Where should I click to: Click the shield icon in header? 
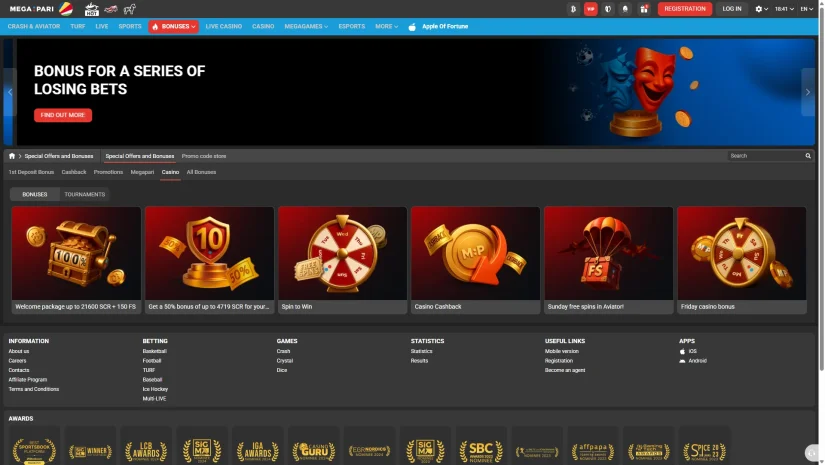(x=608, y=9)
